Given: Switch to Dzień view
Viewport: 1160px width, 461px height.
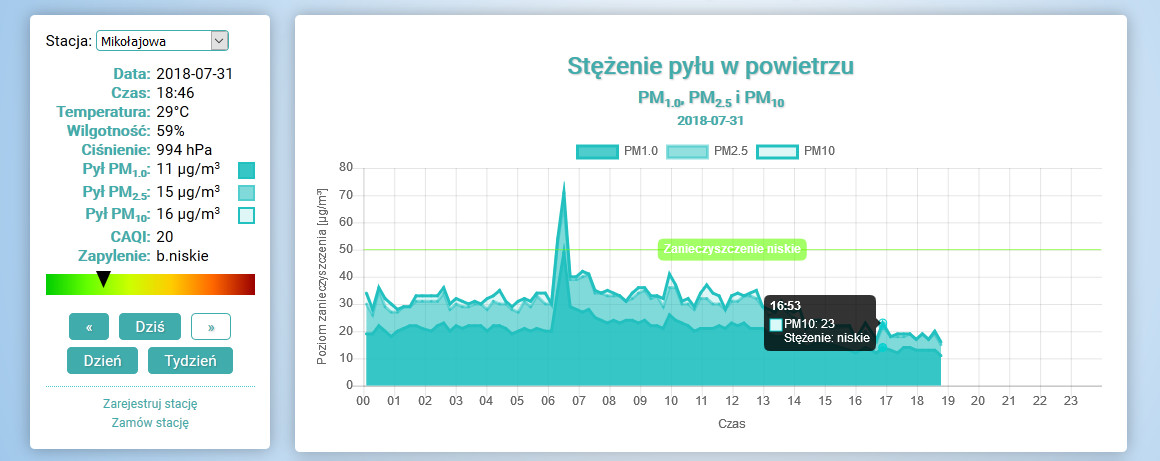Looking at the screenshot, I should (101, 361).
